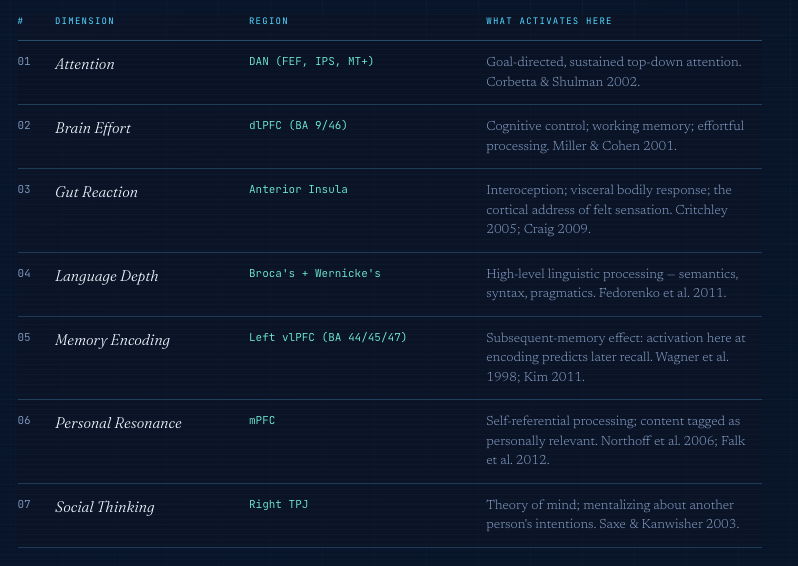Click description citing Fedorenko et al. 2011
The height and width of the screenshot is (566, 798).
tap(612, 284)
